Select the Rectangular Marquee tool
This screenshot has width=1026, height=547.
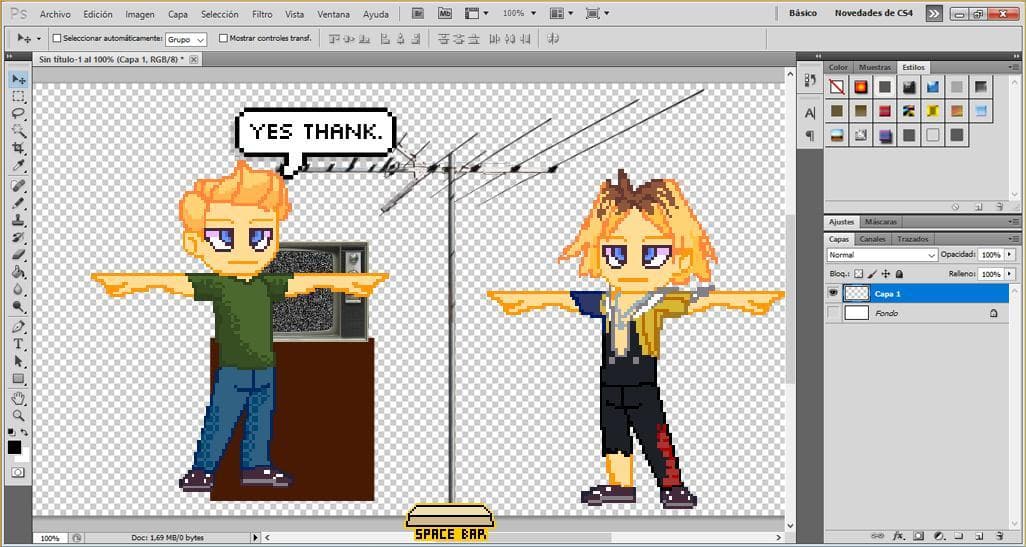18,97
